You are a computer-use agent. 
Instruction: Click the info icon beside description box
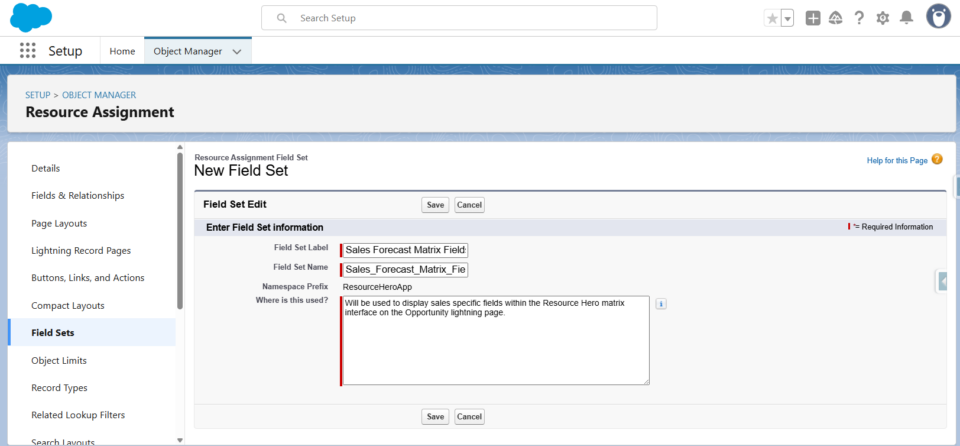tap(661, 303)
